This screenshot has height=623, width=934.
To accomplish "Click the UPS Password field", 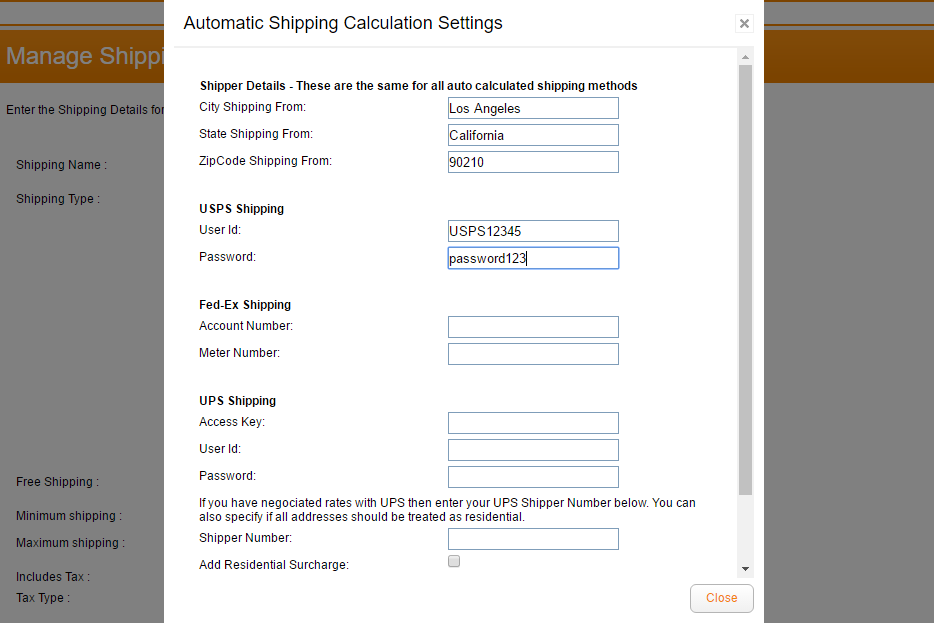I will coord(533,477).
